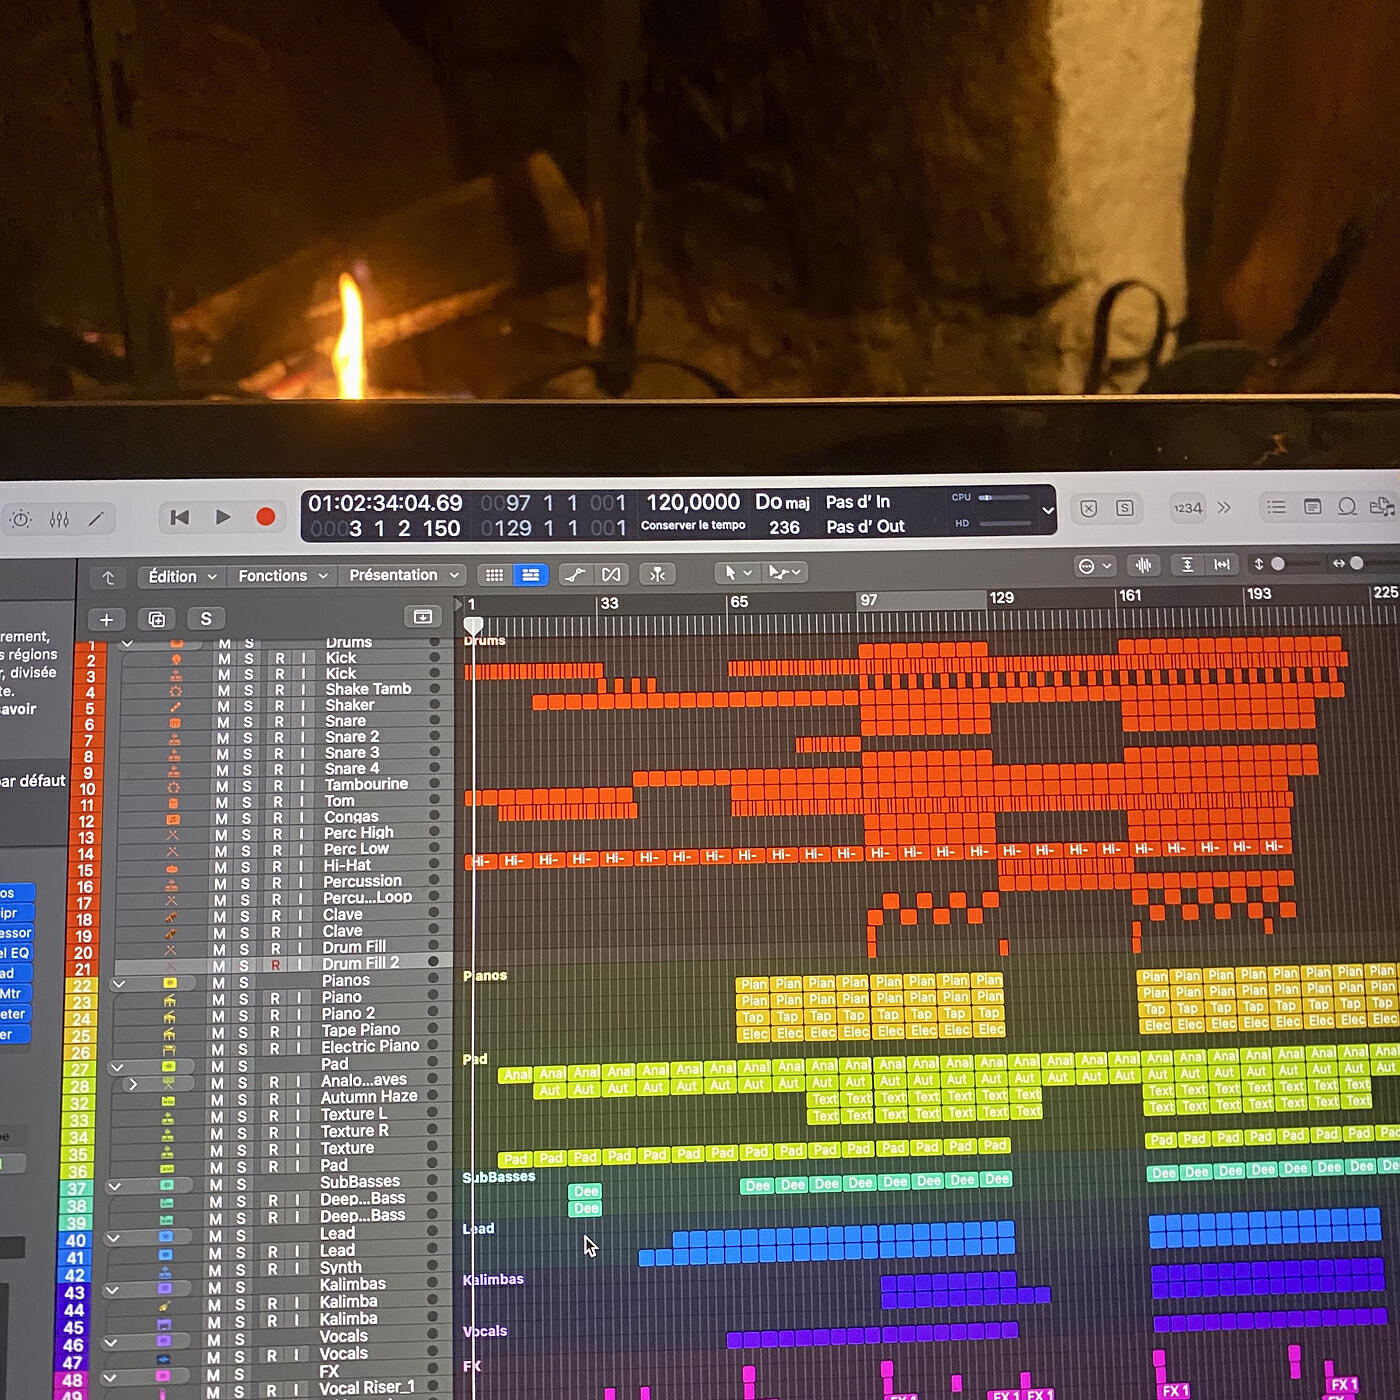Toggle the Waveform Zoom icon
The height and width of the screenshot is (1400, 1400).
pos(1143,565)
